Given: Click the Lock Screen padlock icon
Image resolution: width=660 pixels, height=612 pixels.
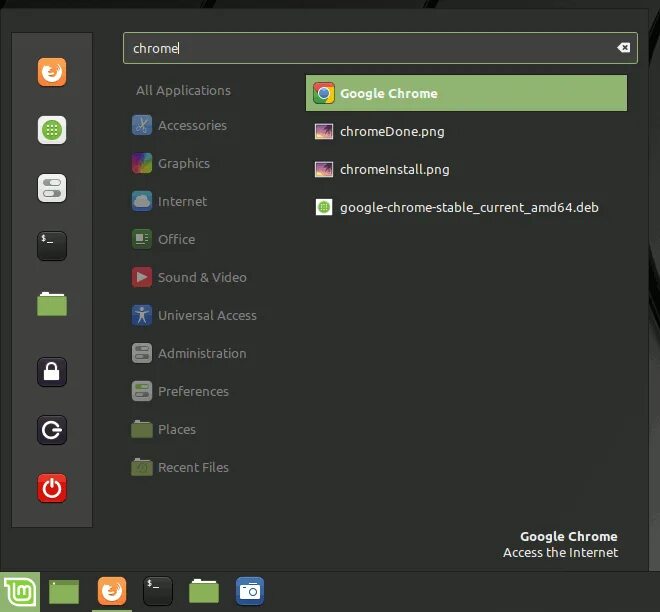Looking at the screenshot, I should pyautogui.click(x=52, y=372).
